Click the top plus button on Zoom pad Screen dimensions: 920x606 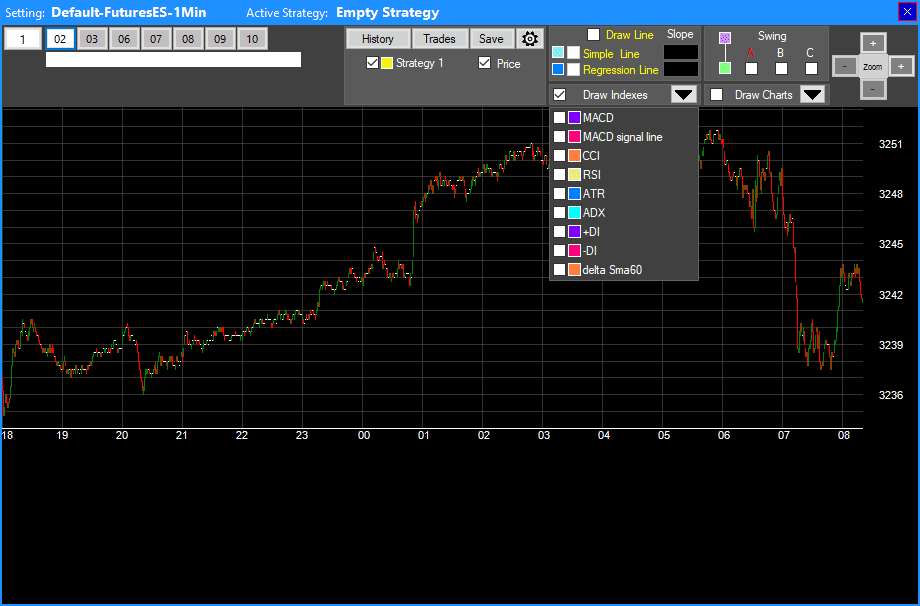click(873, 43)
